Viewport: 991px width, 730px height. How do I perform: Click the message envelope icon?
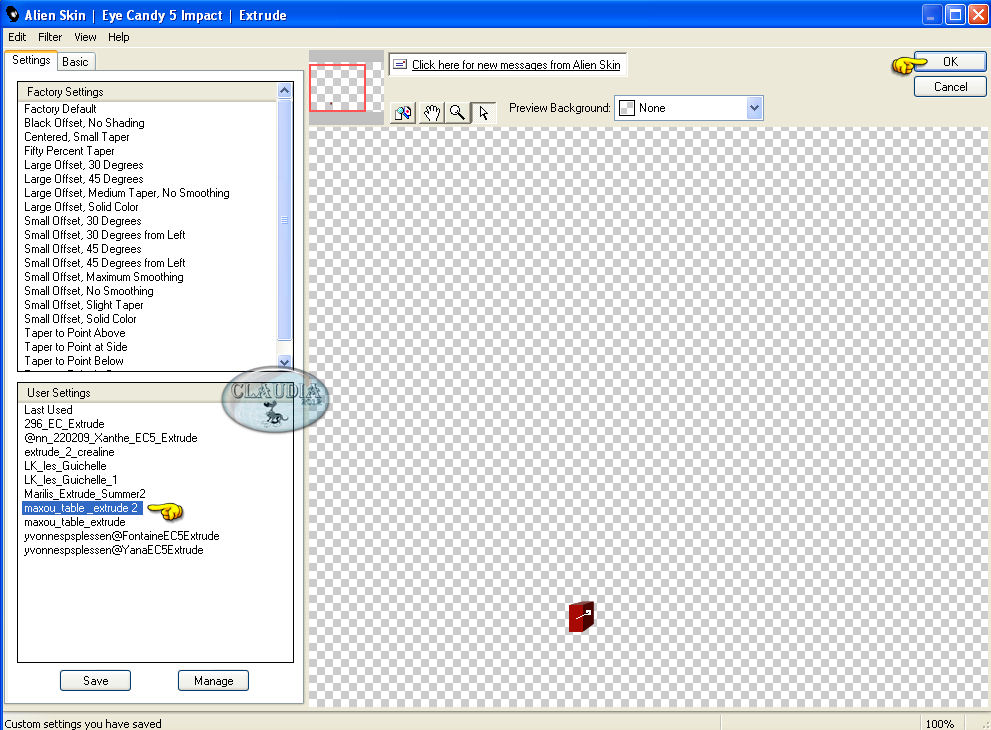[399, 64]
